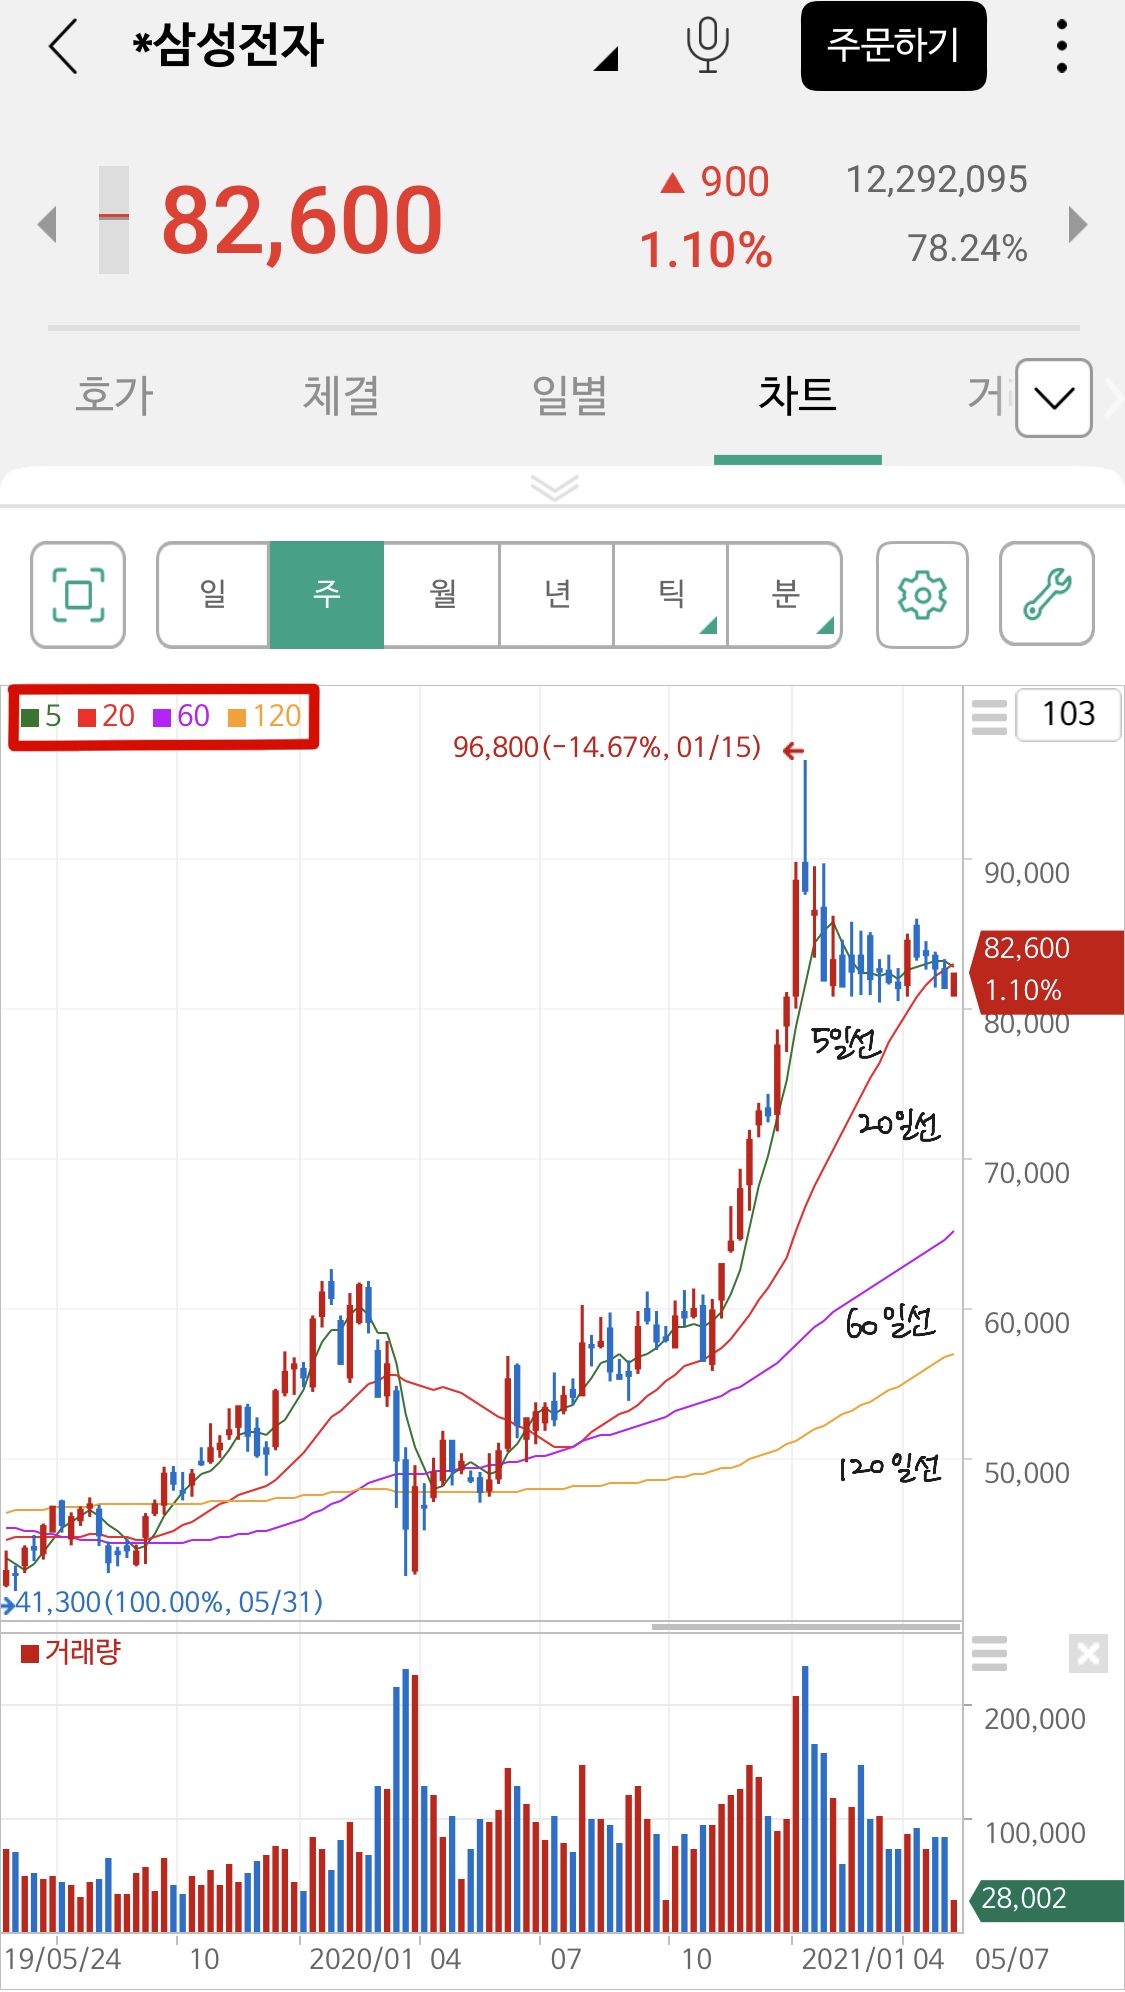Go back with the left chevron arrow
The height and width of the screenshot is (1992, 1125).
(63, 46)
